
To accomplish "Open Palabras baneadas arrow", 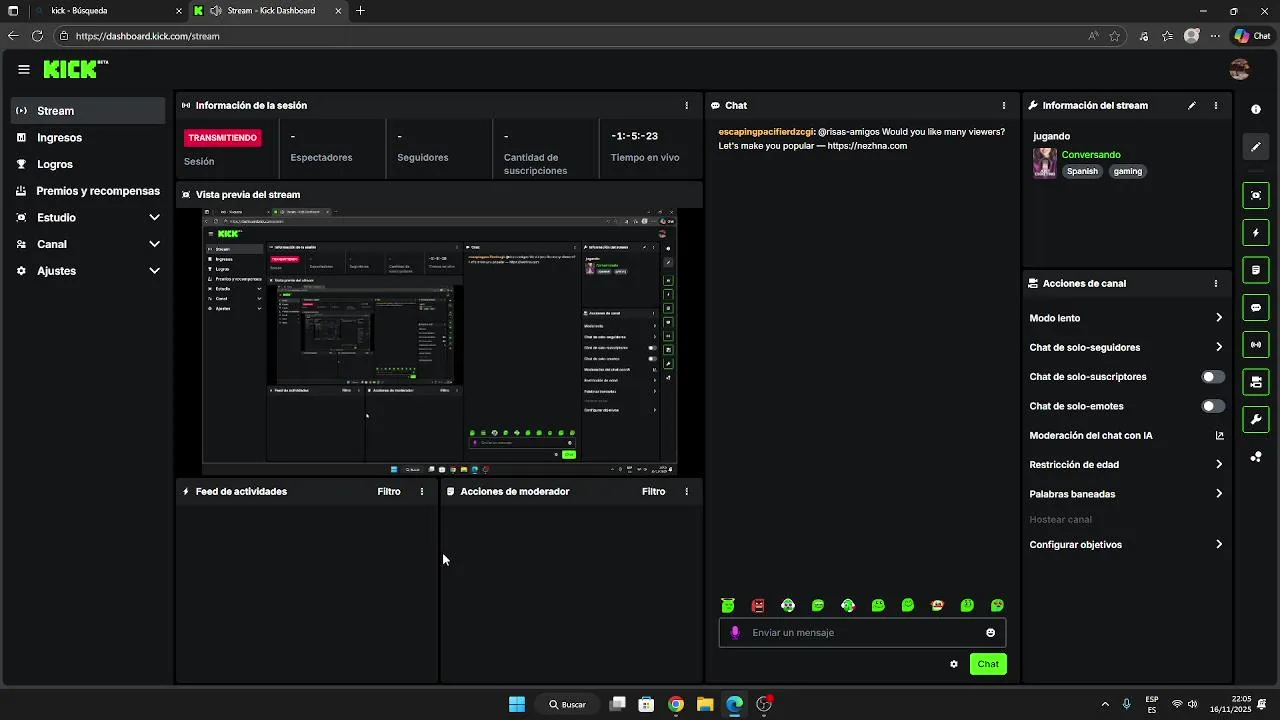I will pos(1219,494).
